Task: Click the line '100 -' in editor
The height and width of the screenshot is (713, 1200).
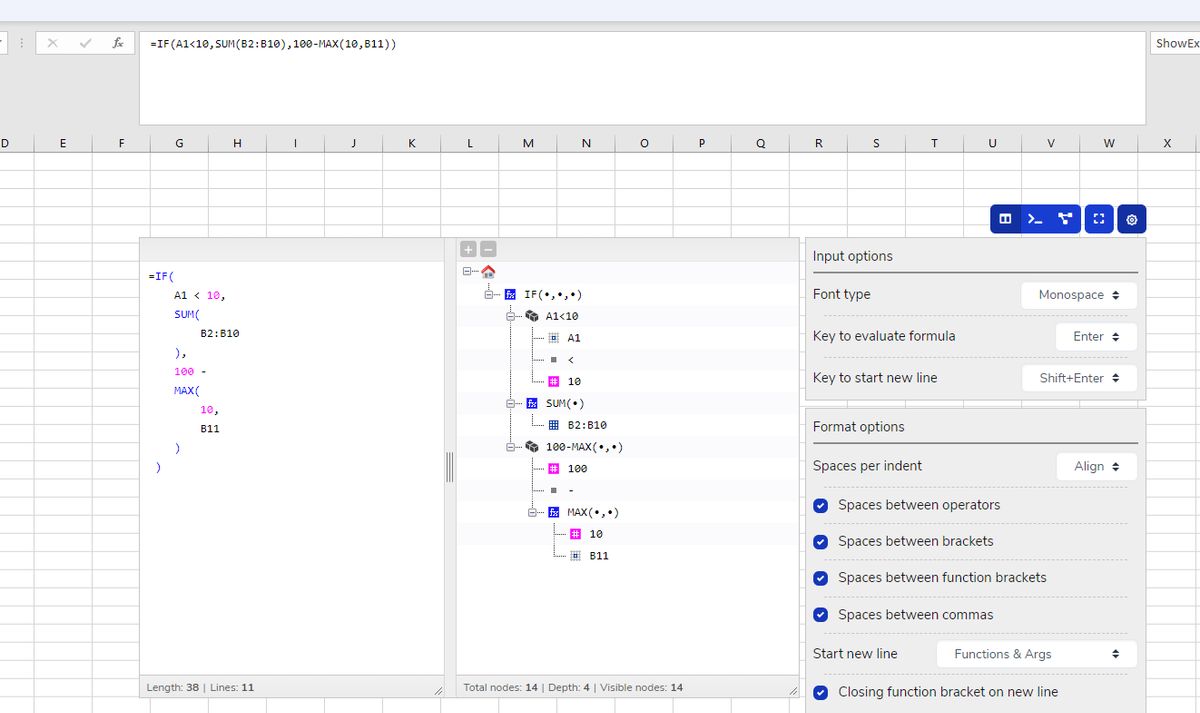Action: pos(190,371)
